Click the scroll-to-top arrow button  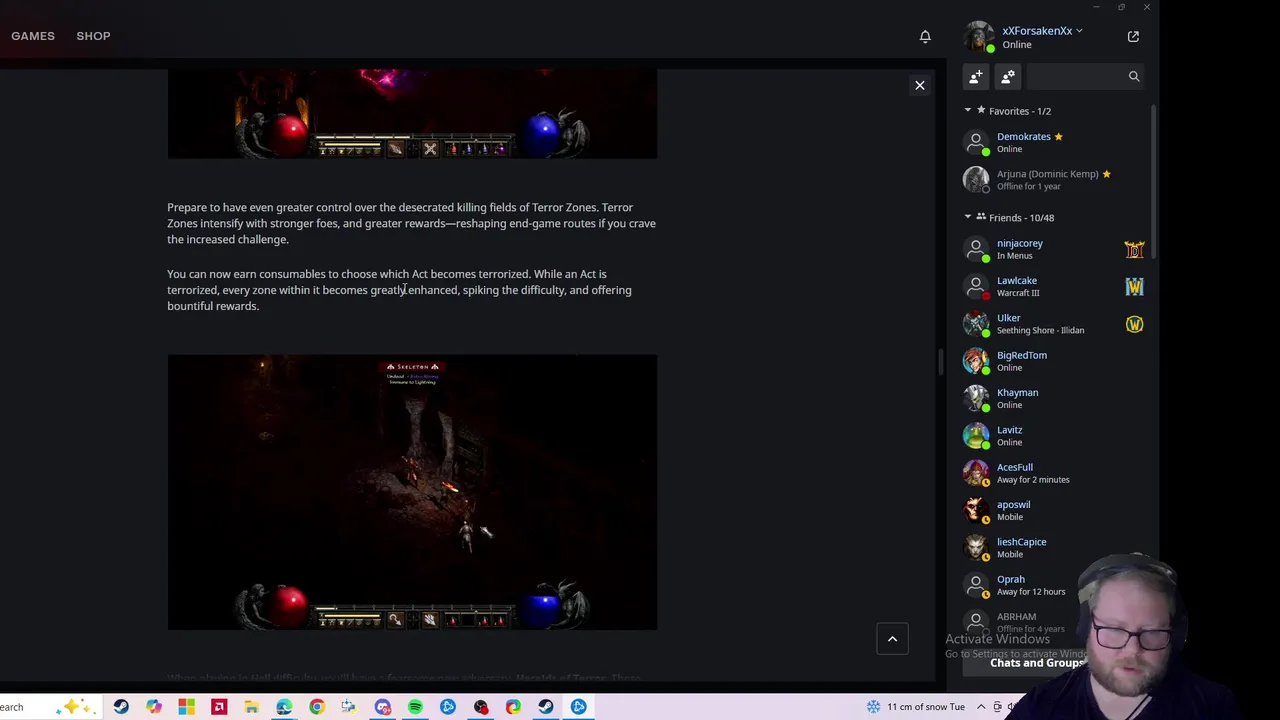pyautogui.click(x=892, y=639)
